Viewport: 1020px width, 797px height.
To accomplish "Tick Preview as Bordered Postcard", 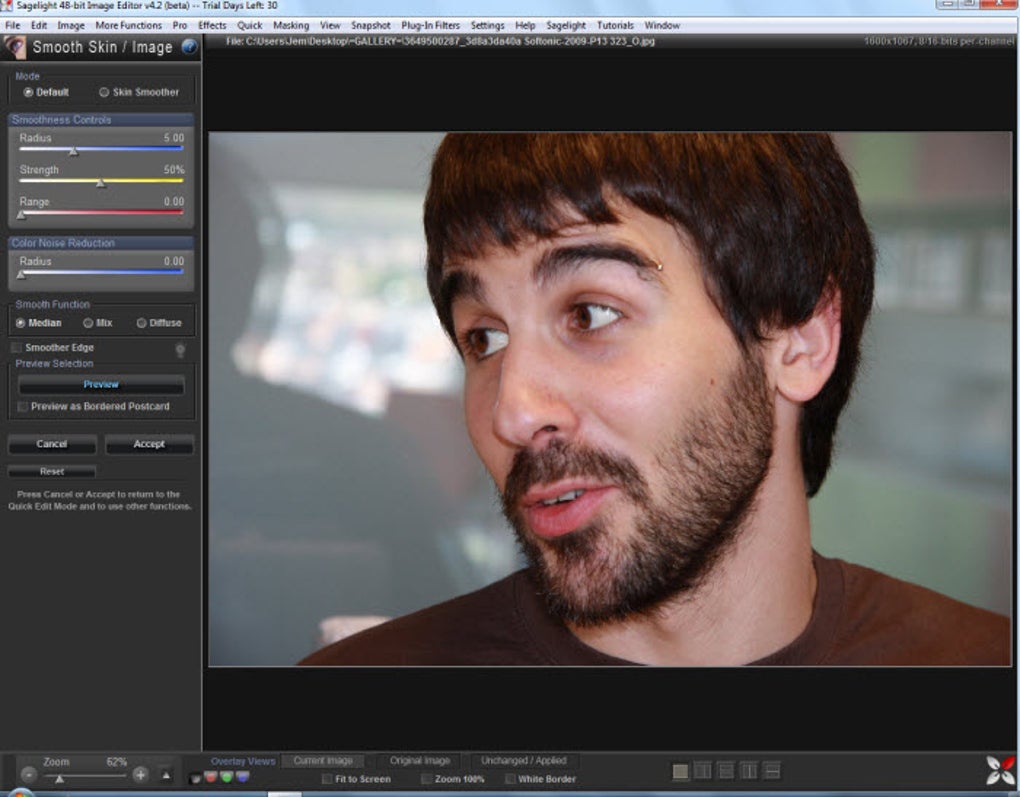I will pyautogui.click(x=23, y=407).
